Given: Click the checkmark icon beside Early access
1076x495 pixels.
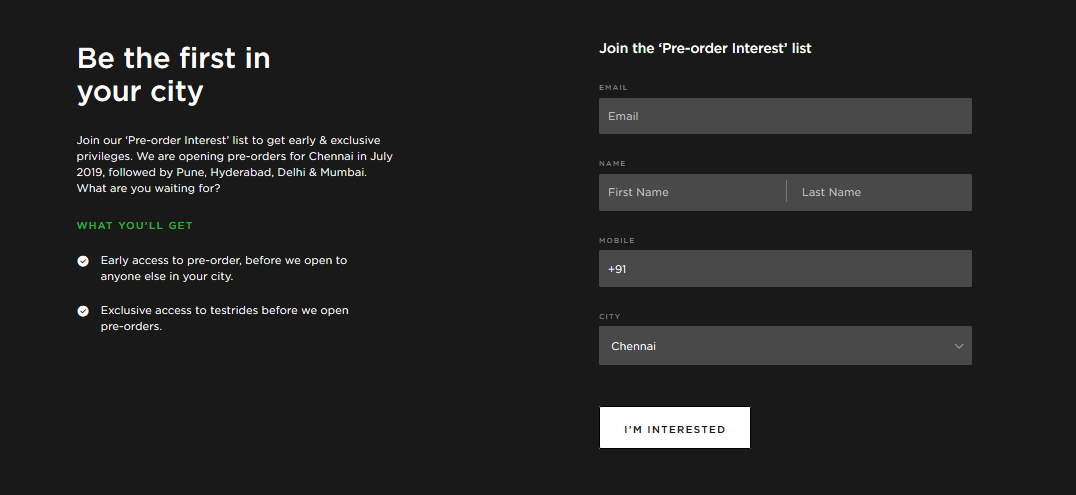Looking at the screenshot, I should [x=83, y=261].
